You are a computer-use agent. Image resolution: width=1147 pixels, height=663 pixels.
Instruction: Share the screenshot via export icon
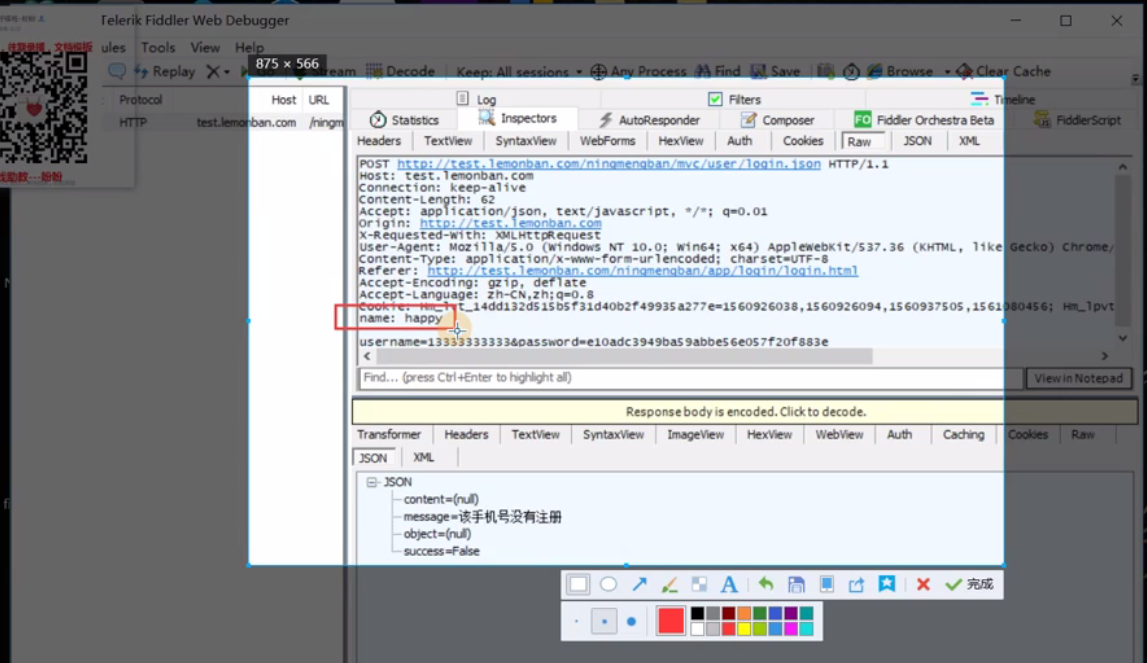point(857,584)
